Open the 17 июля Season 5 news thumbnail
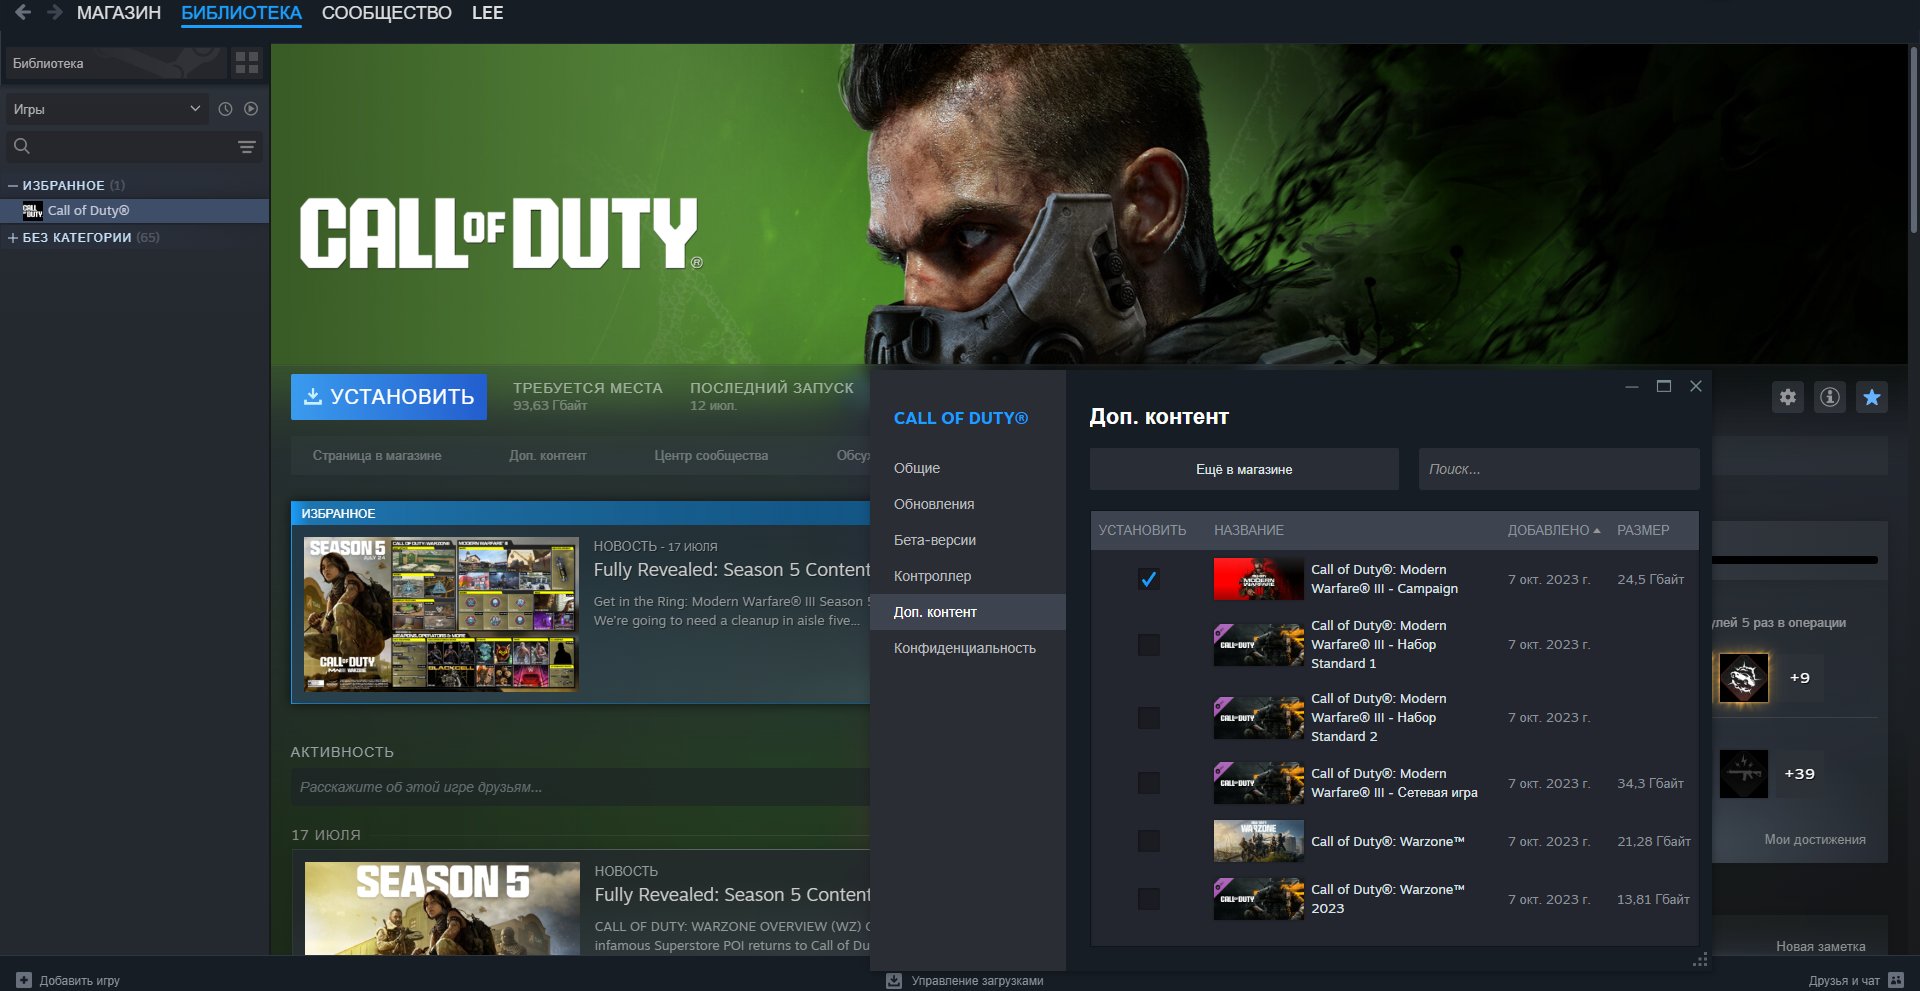The width and height of the screenshot is (1920, 991). tap(442, 908)
